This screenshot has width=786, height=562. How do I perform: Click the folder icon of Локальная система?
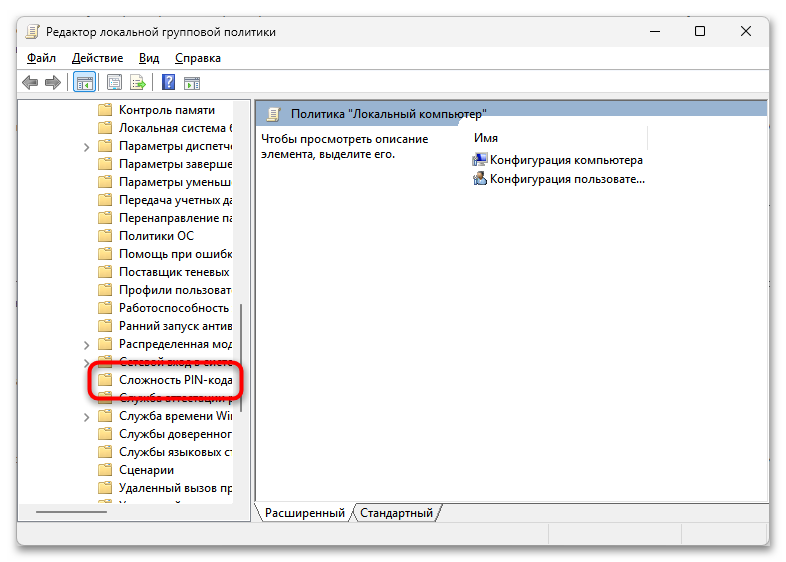(x=105, y=128)
